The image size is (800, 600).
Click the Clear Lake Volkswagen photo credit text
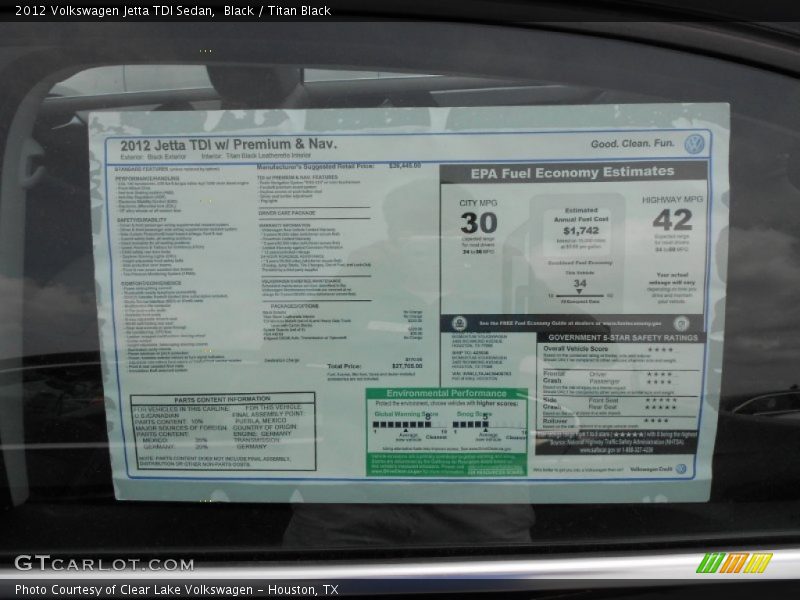[177, 590]
